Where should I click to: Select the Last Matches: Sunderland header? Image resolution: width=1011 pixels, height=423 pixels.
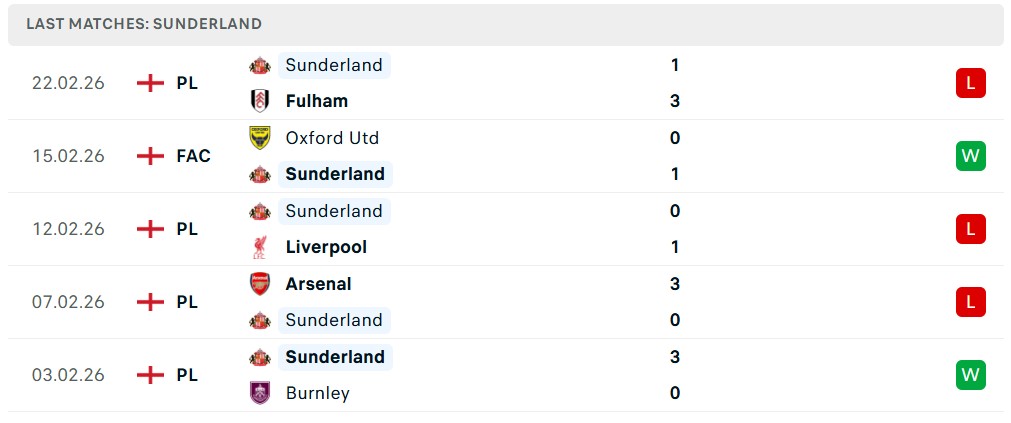click(144, 24)
